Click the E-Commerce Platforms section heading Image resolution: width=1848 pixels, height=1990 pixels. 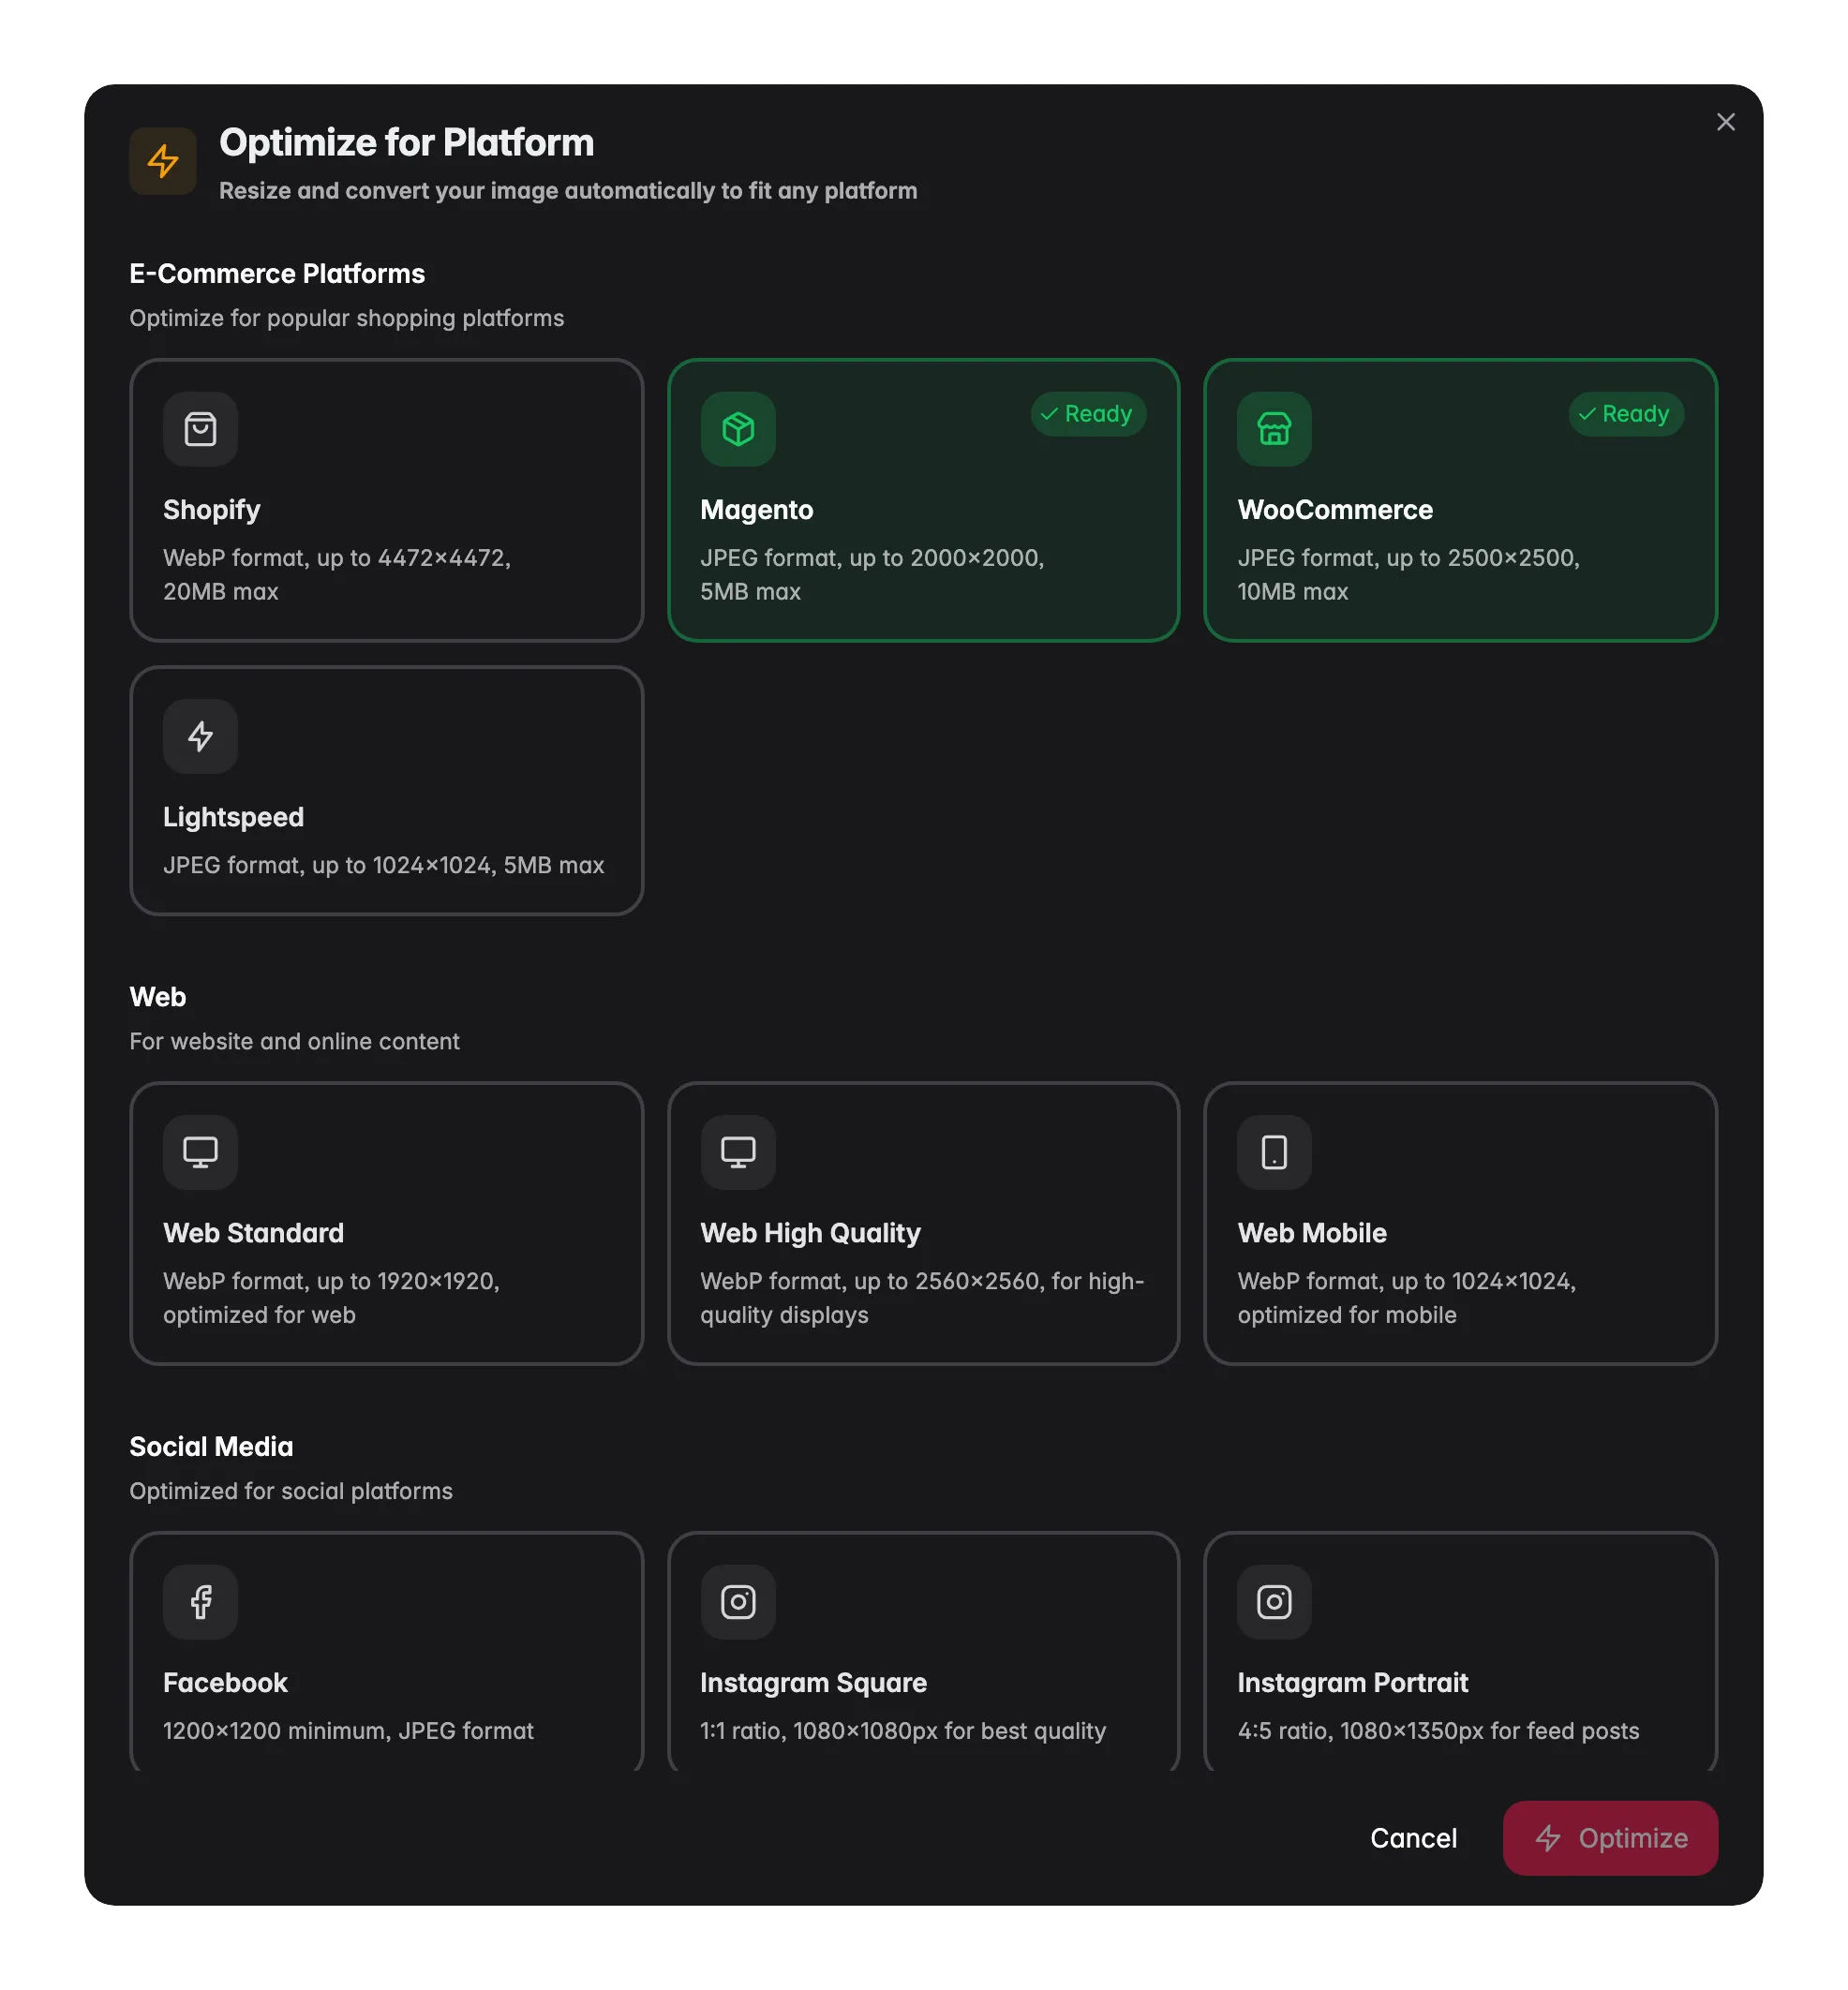tap(277, 274)
